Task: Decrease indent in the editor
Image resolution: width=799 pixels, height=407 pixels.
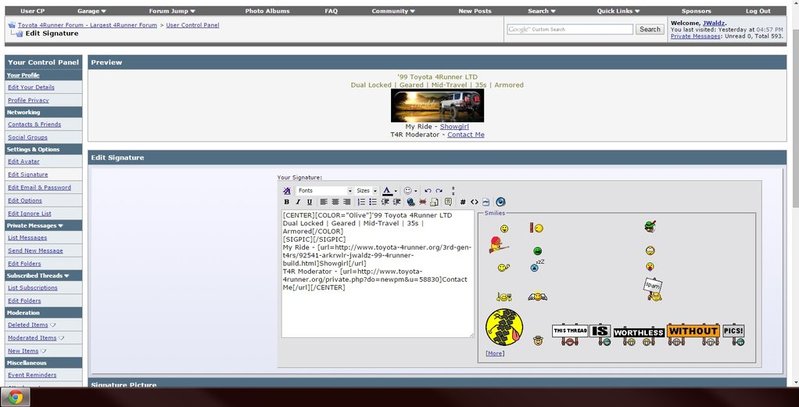Action: click(385, 202)
